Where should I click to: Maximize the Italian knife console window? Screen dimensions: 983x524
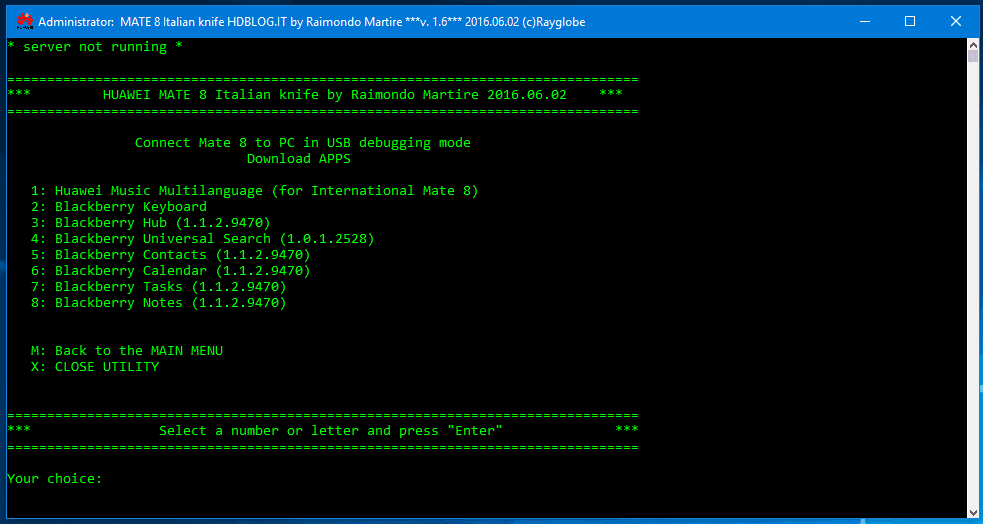pyautogui.click(x=910, y=21)
